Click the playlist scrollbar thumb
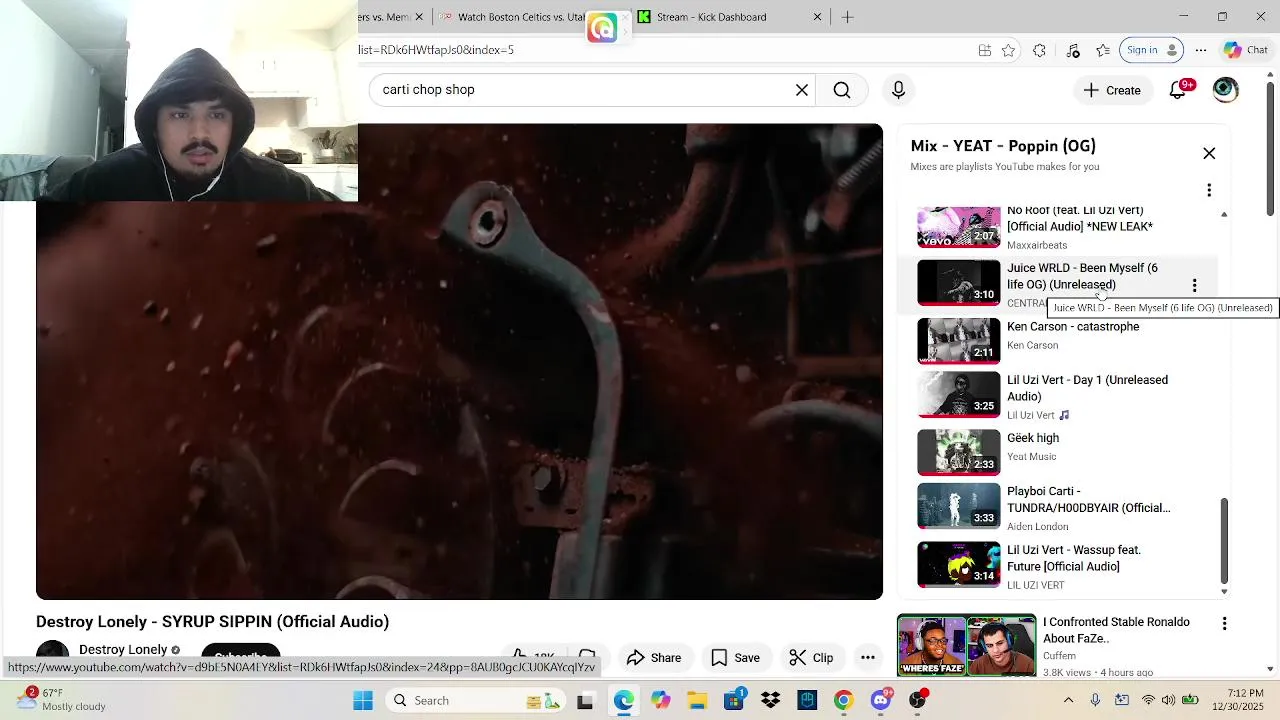Image resolution: width=1280 pixels, height=720 pixels. 1224,541
